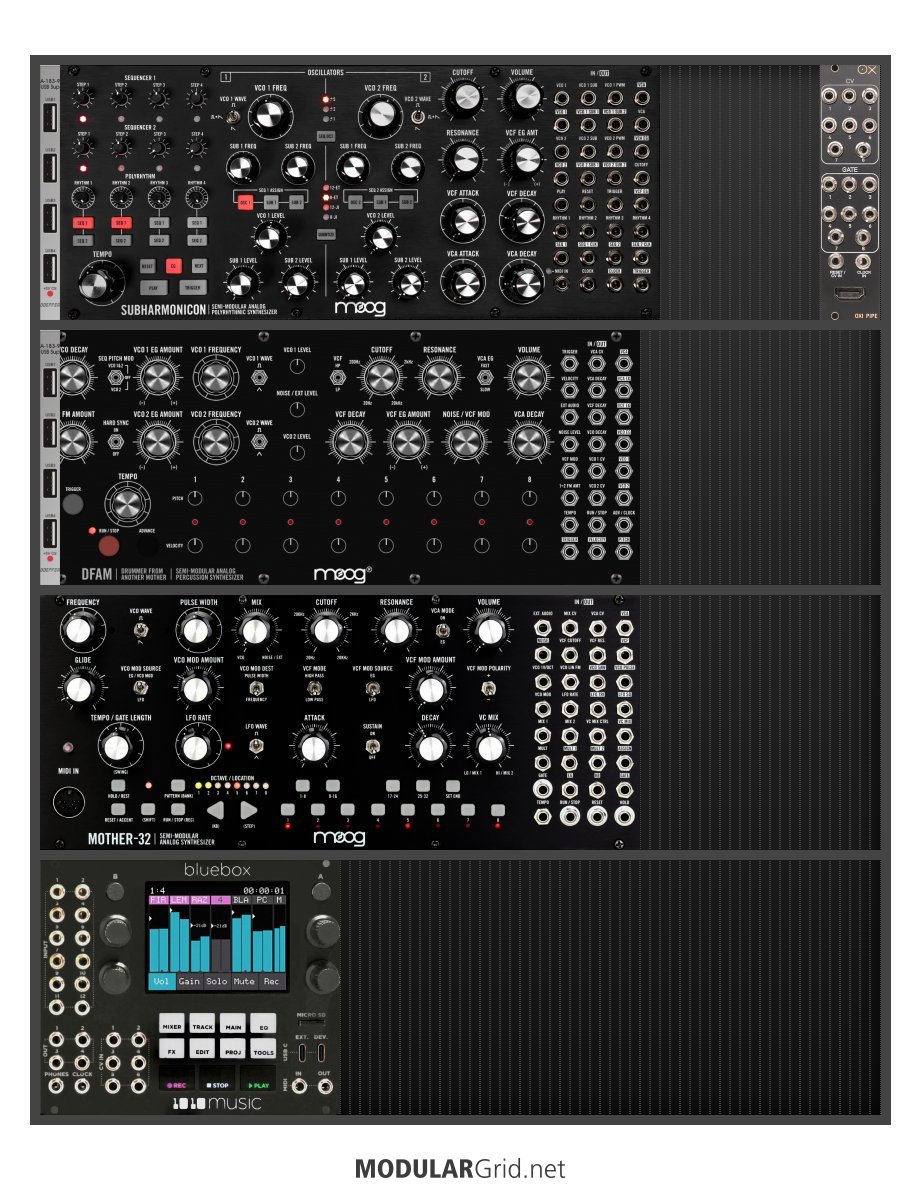Tap the TRACK button on bluebox

tap(203, 1025)
